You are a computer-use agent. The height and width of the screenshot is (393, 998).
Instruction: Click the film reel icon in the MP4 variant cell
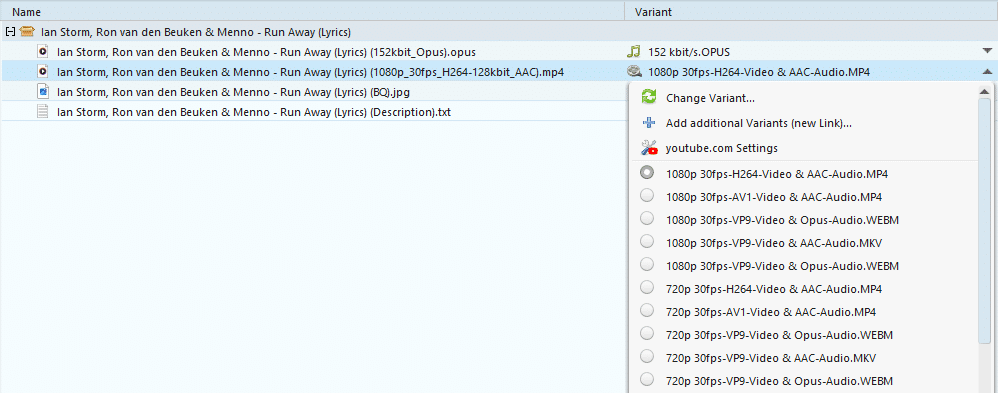[x=634, y=72]
